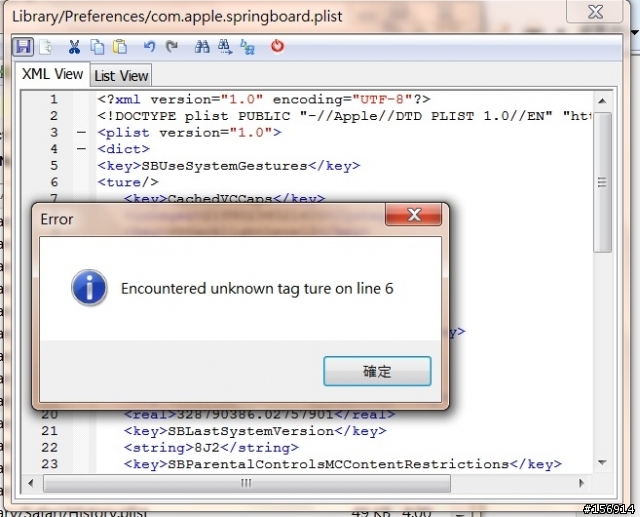The image size is (640, 517).
Task: Click the vertical scrollbar up arrow
Action: tap(602, 101)
